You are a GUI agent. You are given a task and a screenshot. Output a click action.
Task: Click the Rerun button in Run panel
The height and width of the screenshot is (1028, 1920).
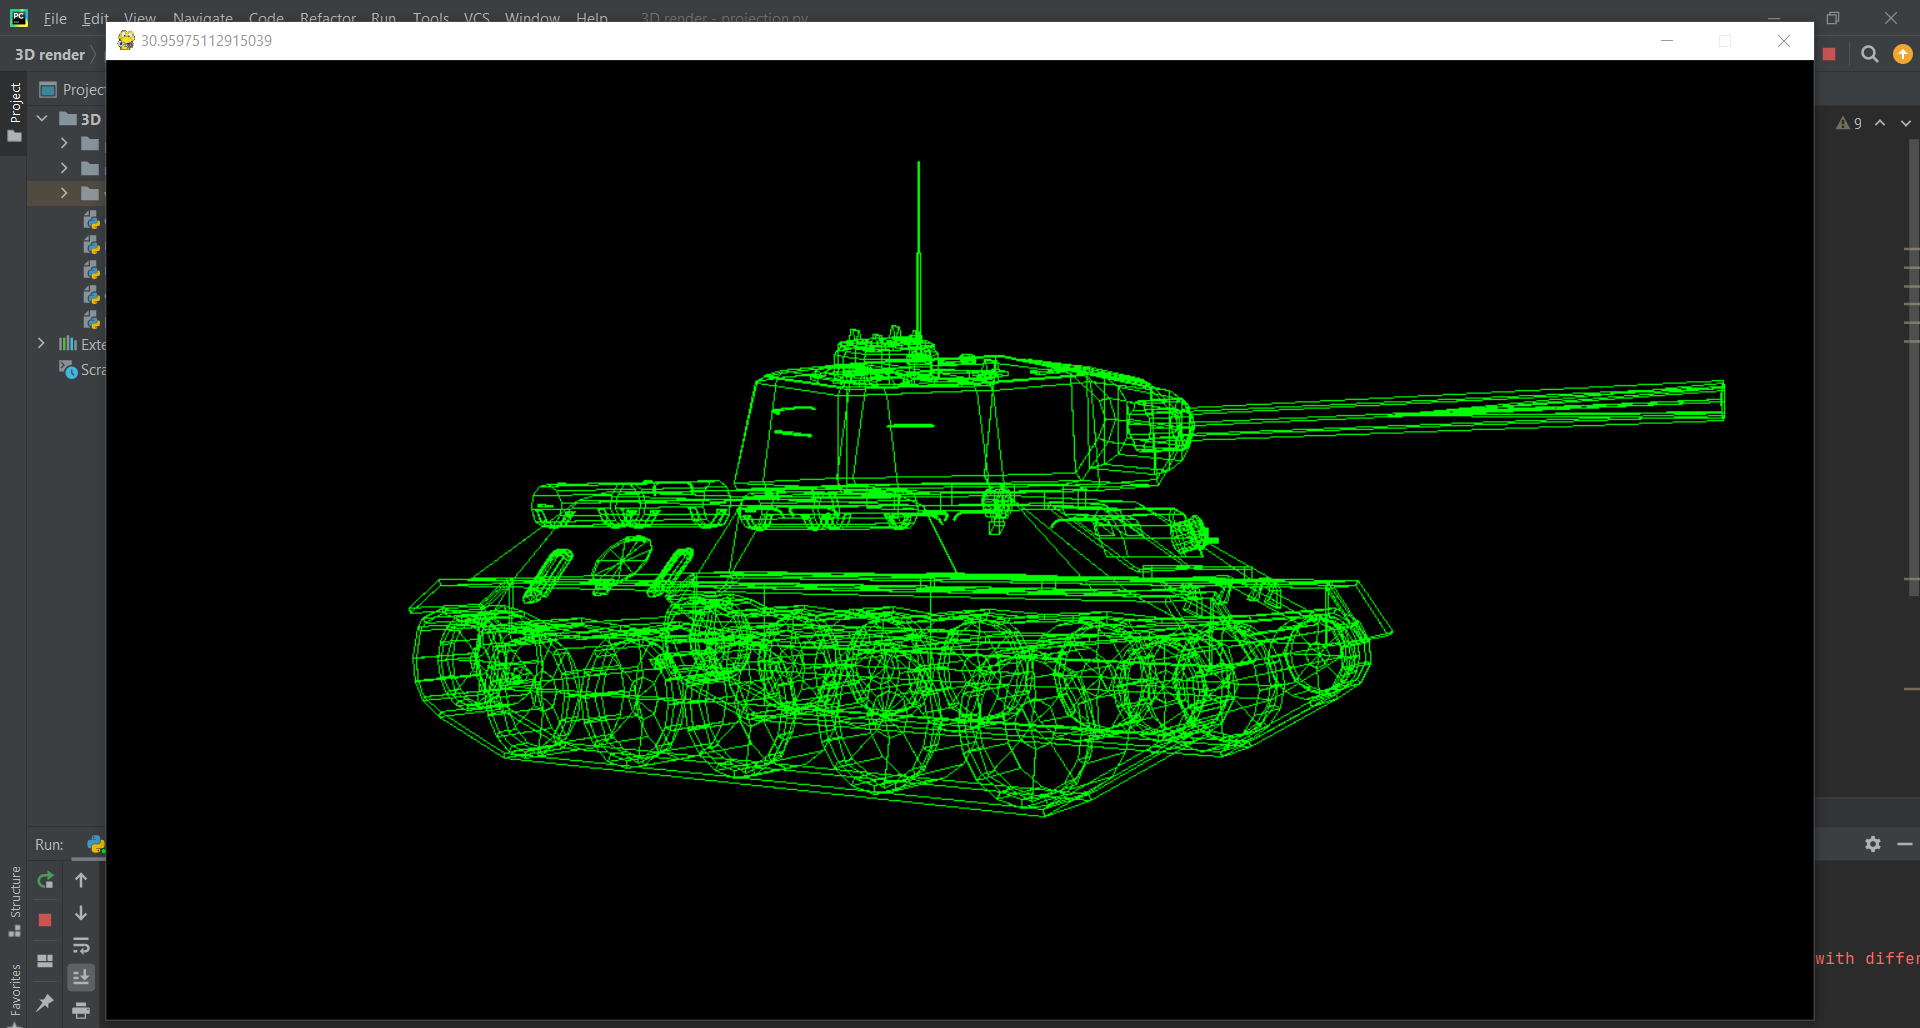(45, 881)
